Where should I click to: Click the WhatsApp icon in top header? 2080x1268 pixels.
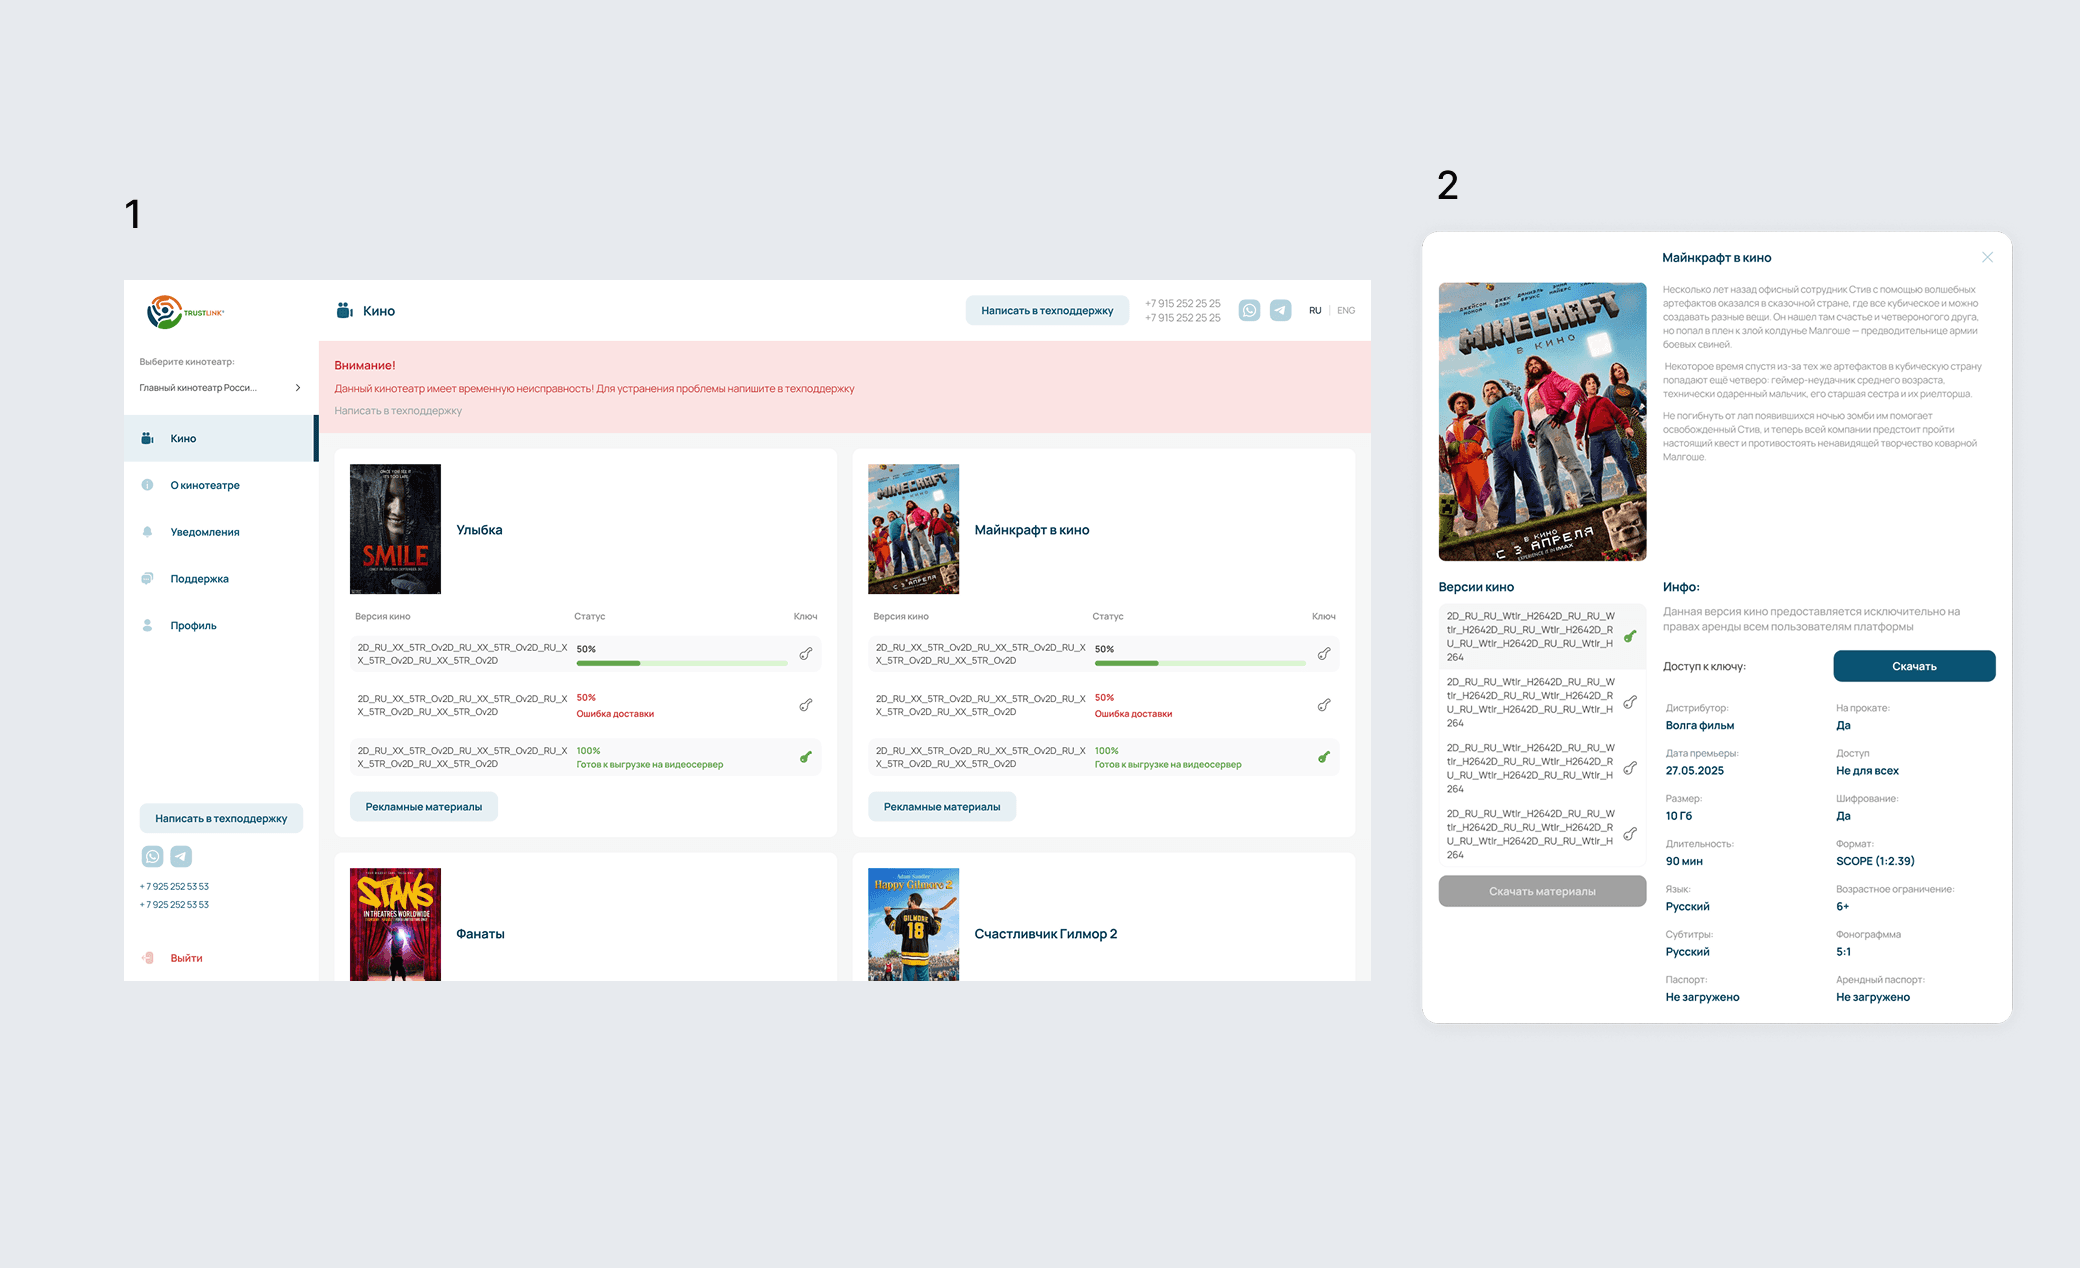tap(1249, 310)
